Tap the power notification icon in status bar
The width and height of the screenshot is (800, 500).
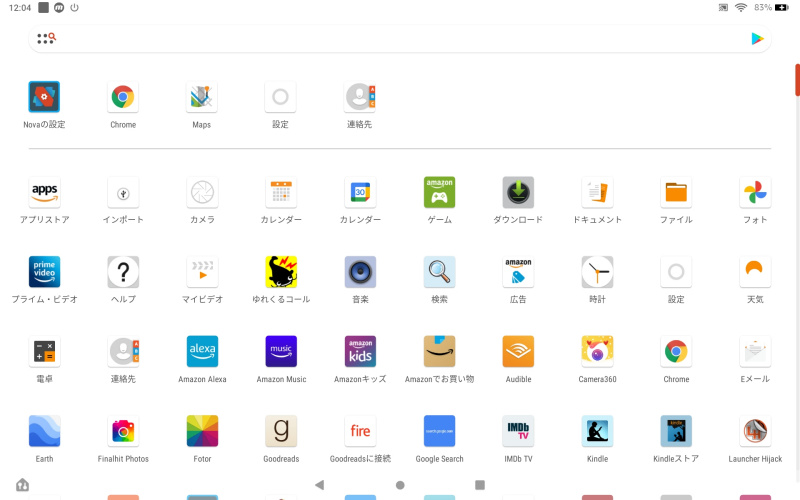[74, 8]
